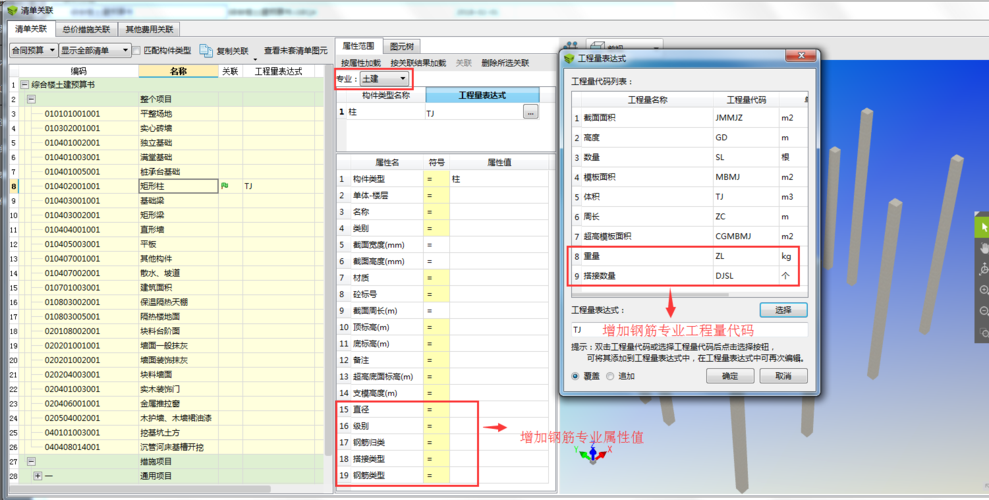The height and width of the screenshot is (500, 989).
Task: Select the 高度 GD row
Action: coord(689,137)
